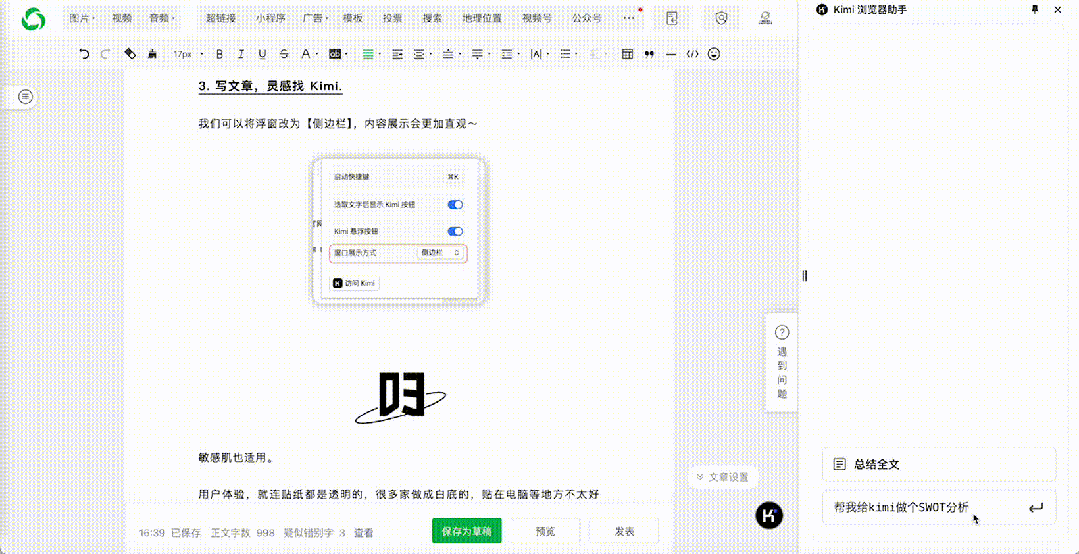Toggle bold formatting
Viewport: 1079px width, 554px height.
[x=220, y=54]
